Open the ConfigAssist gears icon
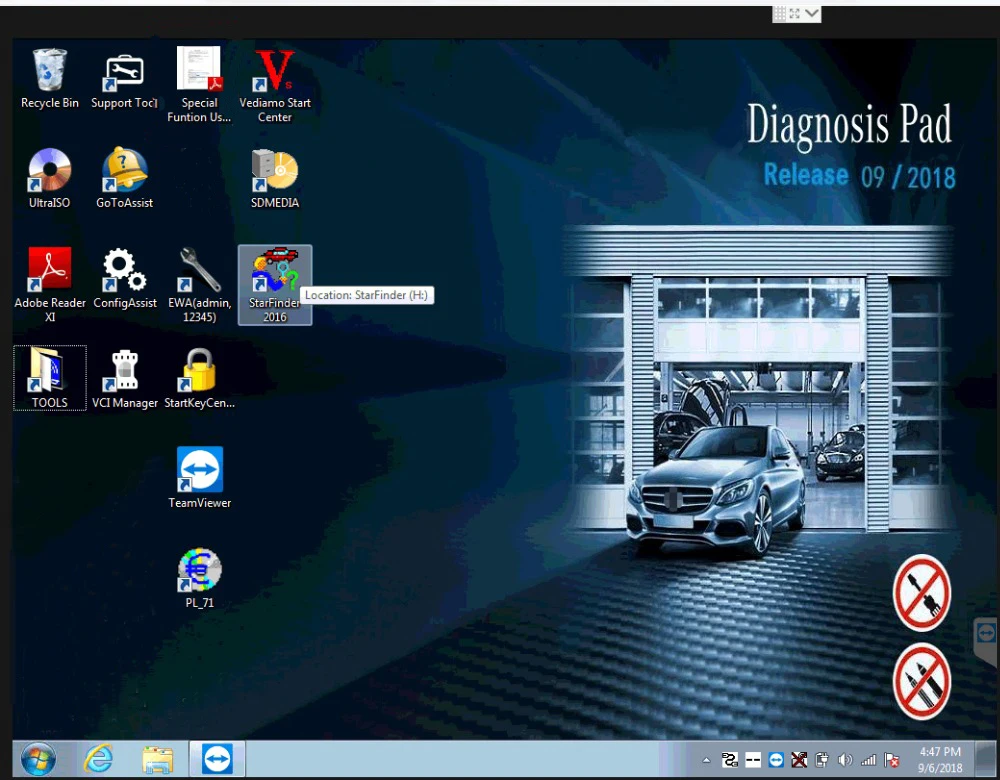 [124, 279]
